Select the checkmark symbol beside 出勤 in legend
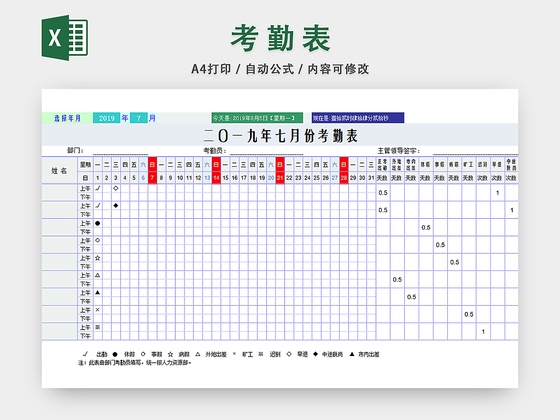The image size is (560, 420). [85, 354]
